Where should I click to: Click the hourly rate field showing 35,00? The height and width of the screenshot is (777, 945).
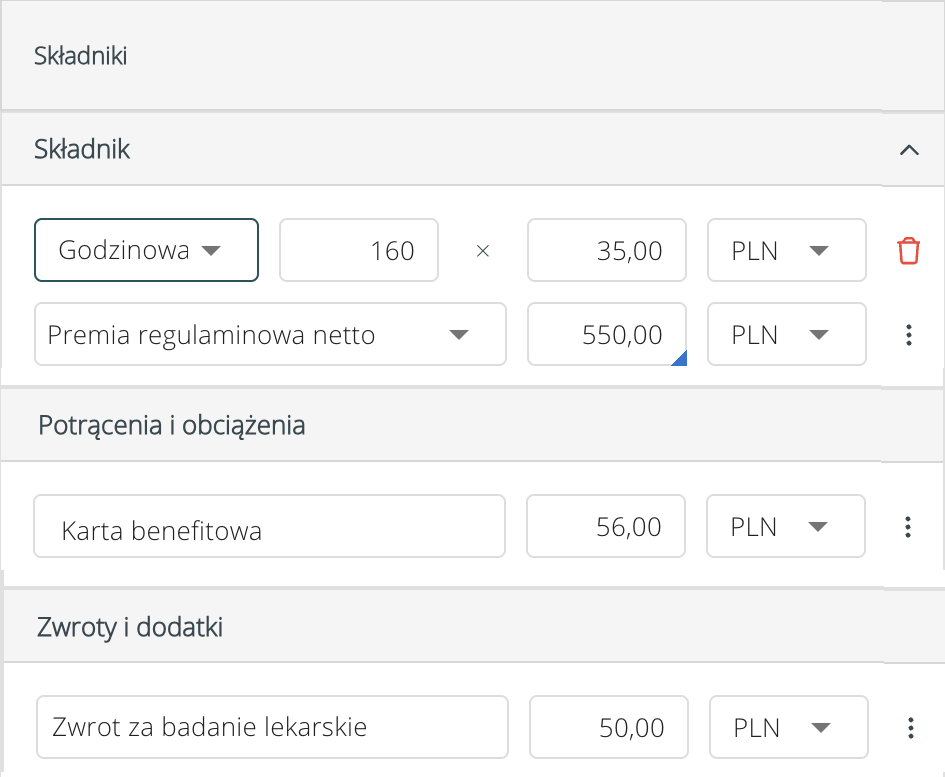[x=606, y=250]
